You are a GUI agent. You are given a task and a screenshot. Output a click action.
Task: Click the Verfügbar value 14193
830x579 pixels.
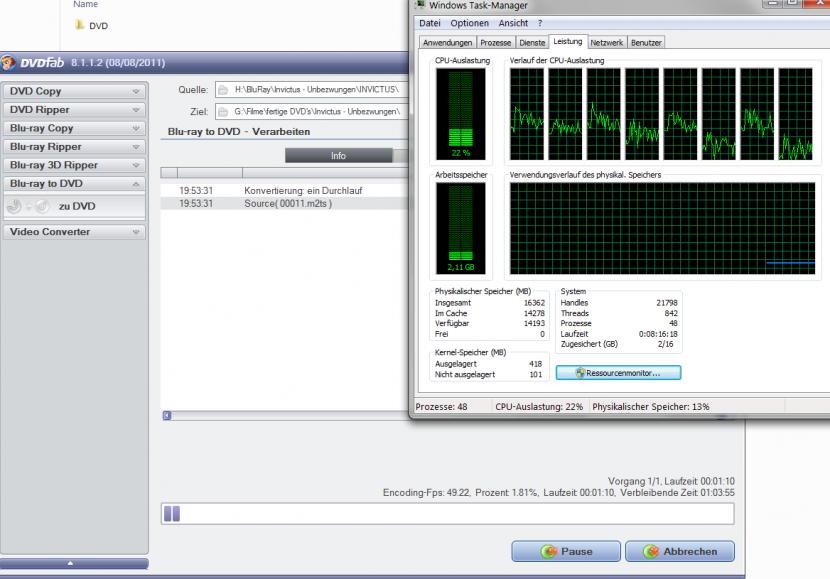tap(534, 323)
